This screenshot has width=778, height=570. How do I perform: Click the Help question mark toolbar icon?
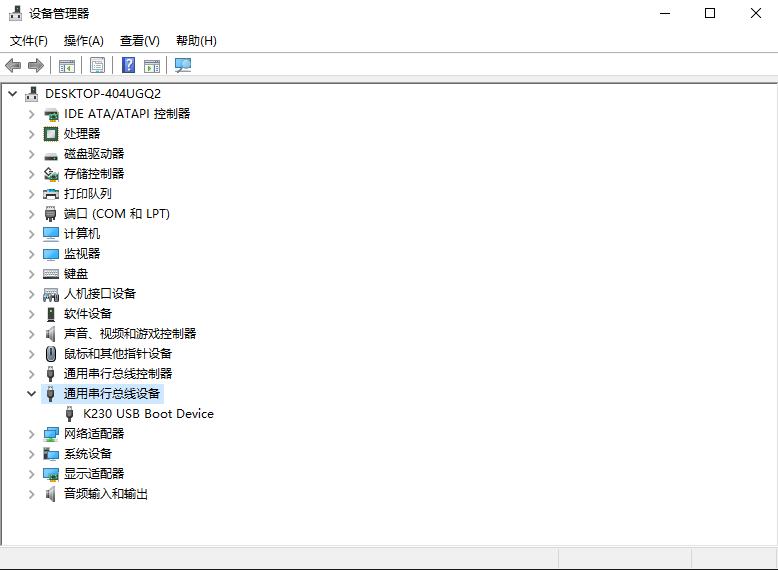tap(129, 66)
